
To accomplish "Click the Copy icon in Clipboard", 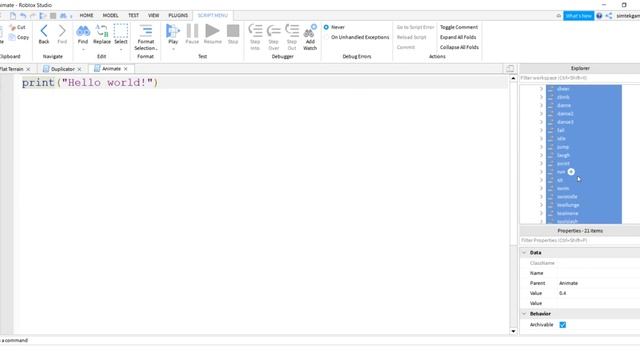I will [12, 37].
